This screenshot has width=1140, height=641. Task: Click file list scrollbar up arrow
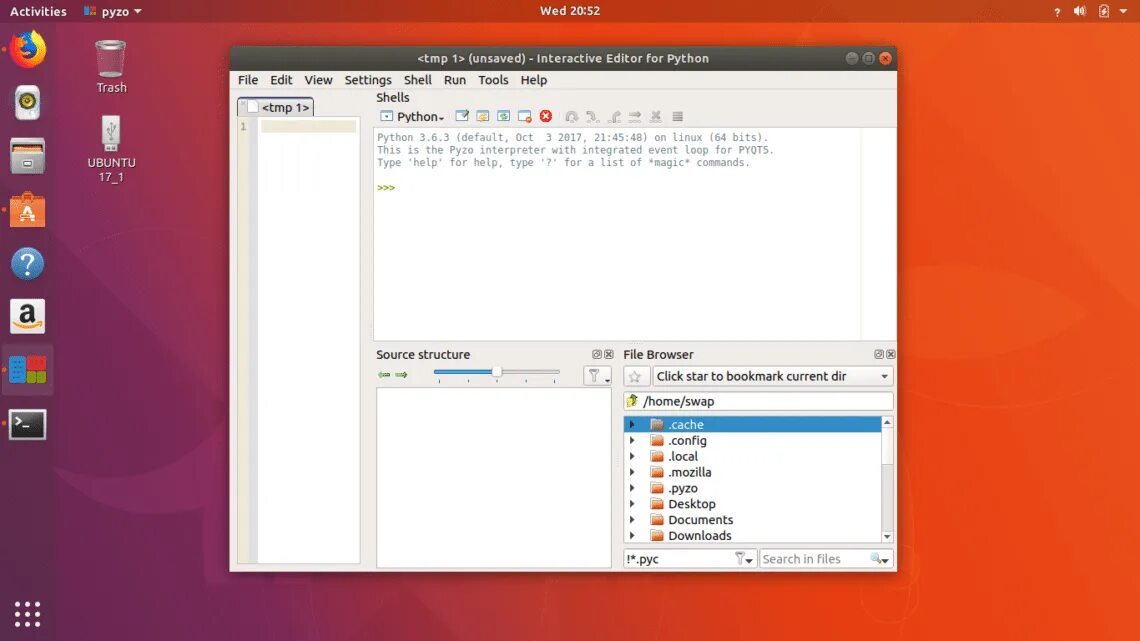[887, 422]
